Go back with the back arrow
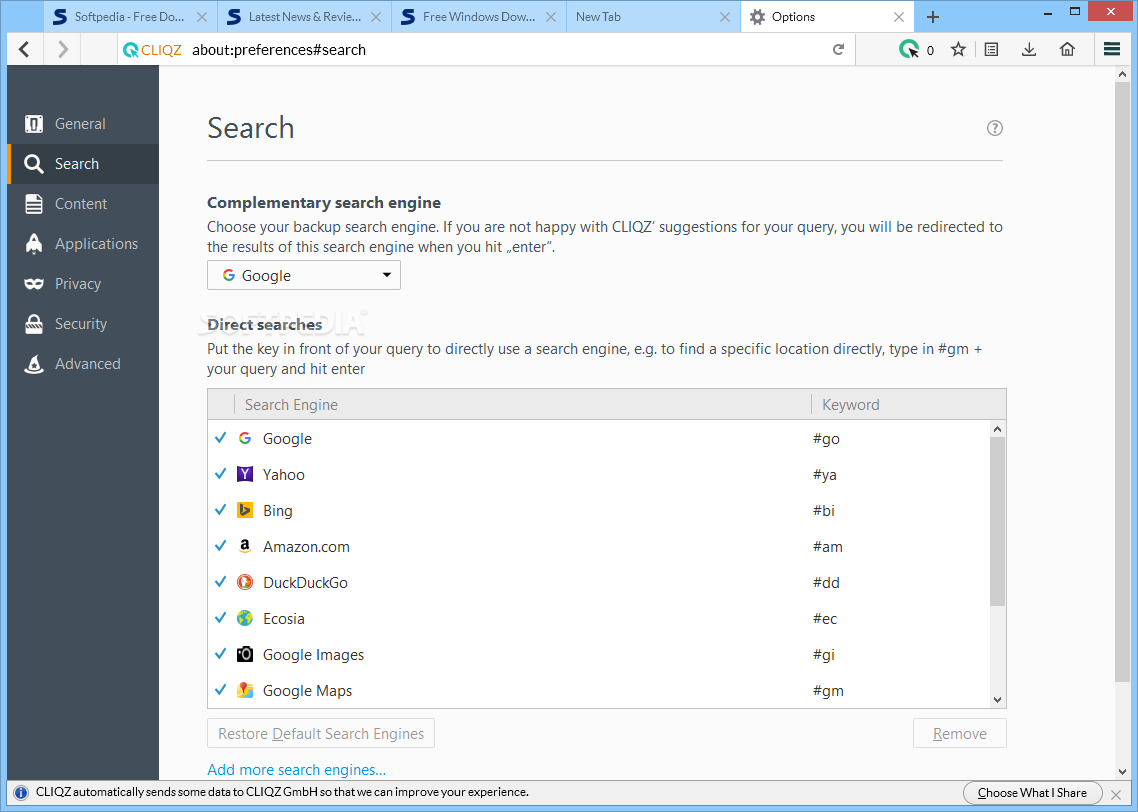Viewport: 1138px width, 812px height. pyautogui.click(x=25, y=49)
